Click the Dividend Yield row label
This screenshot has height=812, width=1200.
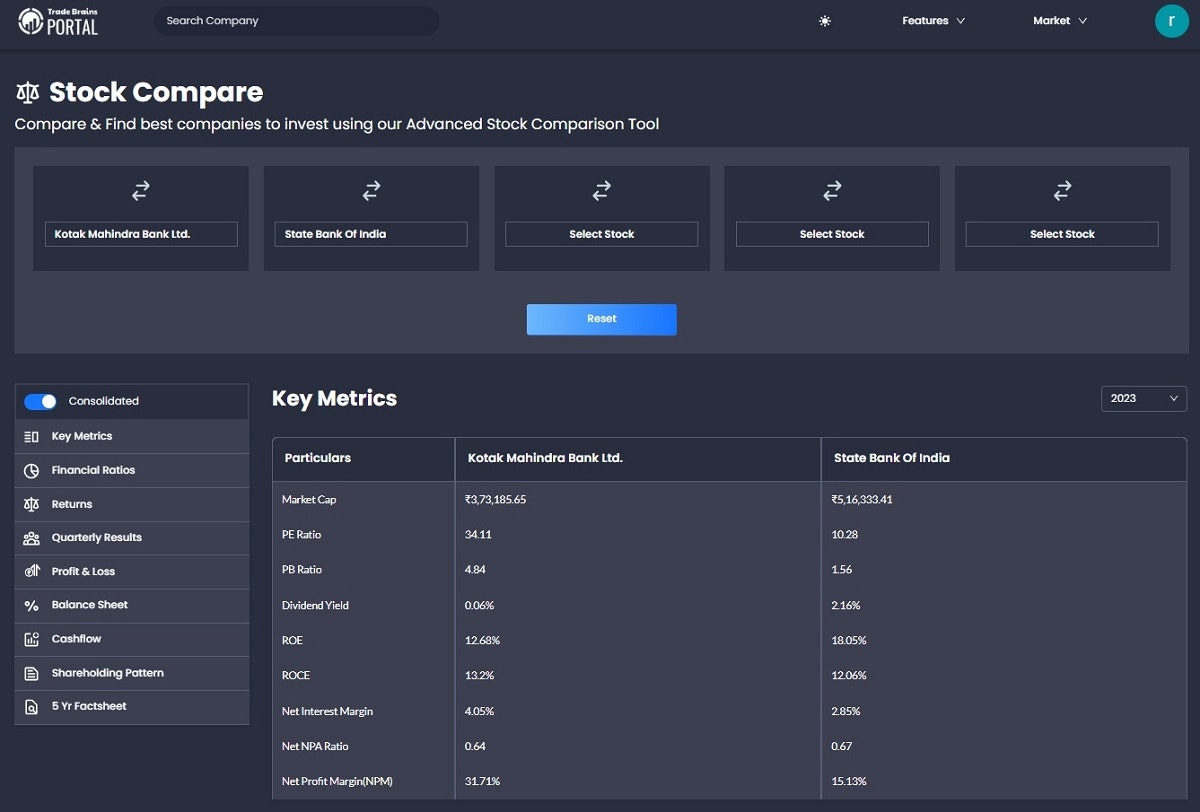(315, 605)
